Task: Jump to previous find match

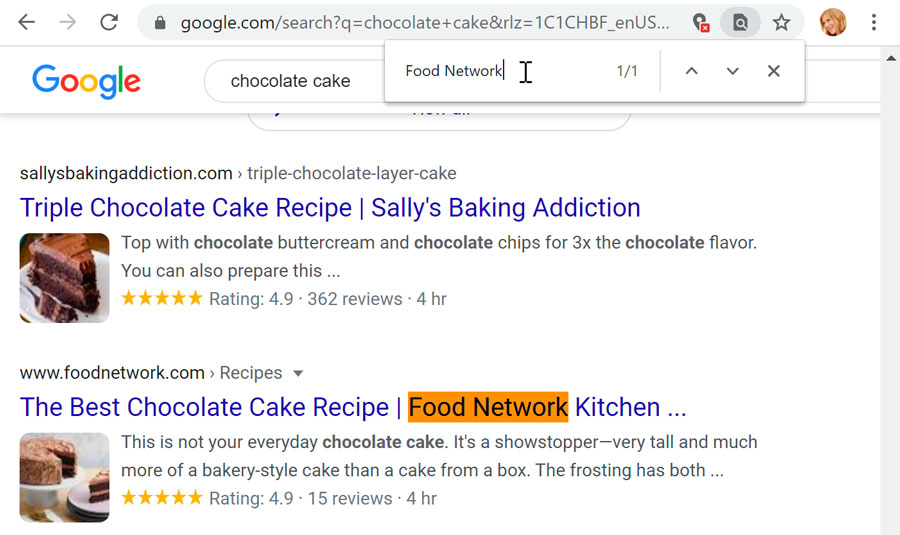Action: (x=692, y=71)
